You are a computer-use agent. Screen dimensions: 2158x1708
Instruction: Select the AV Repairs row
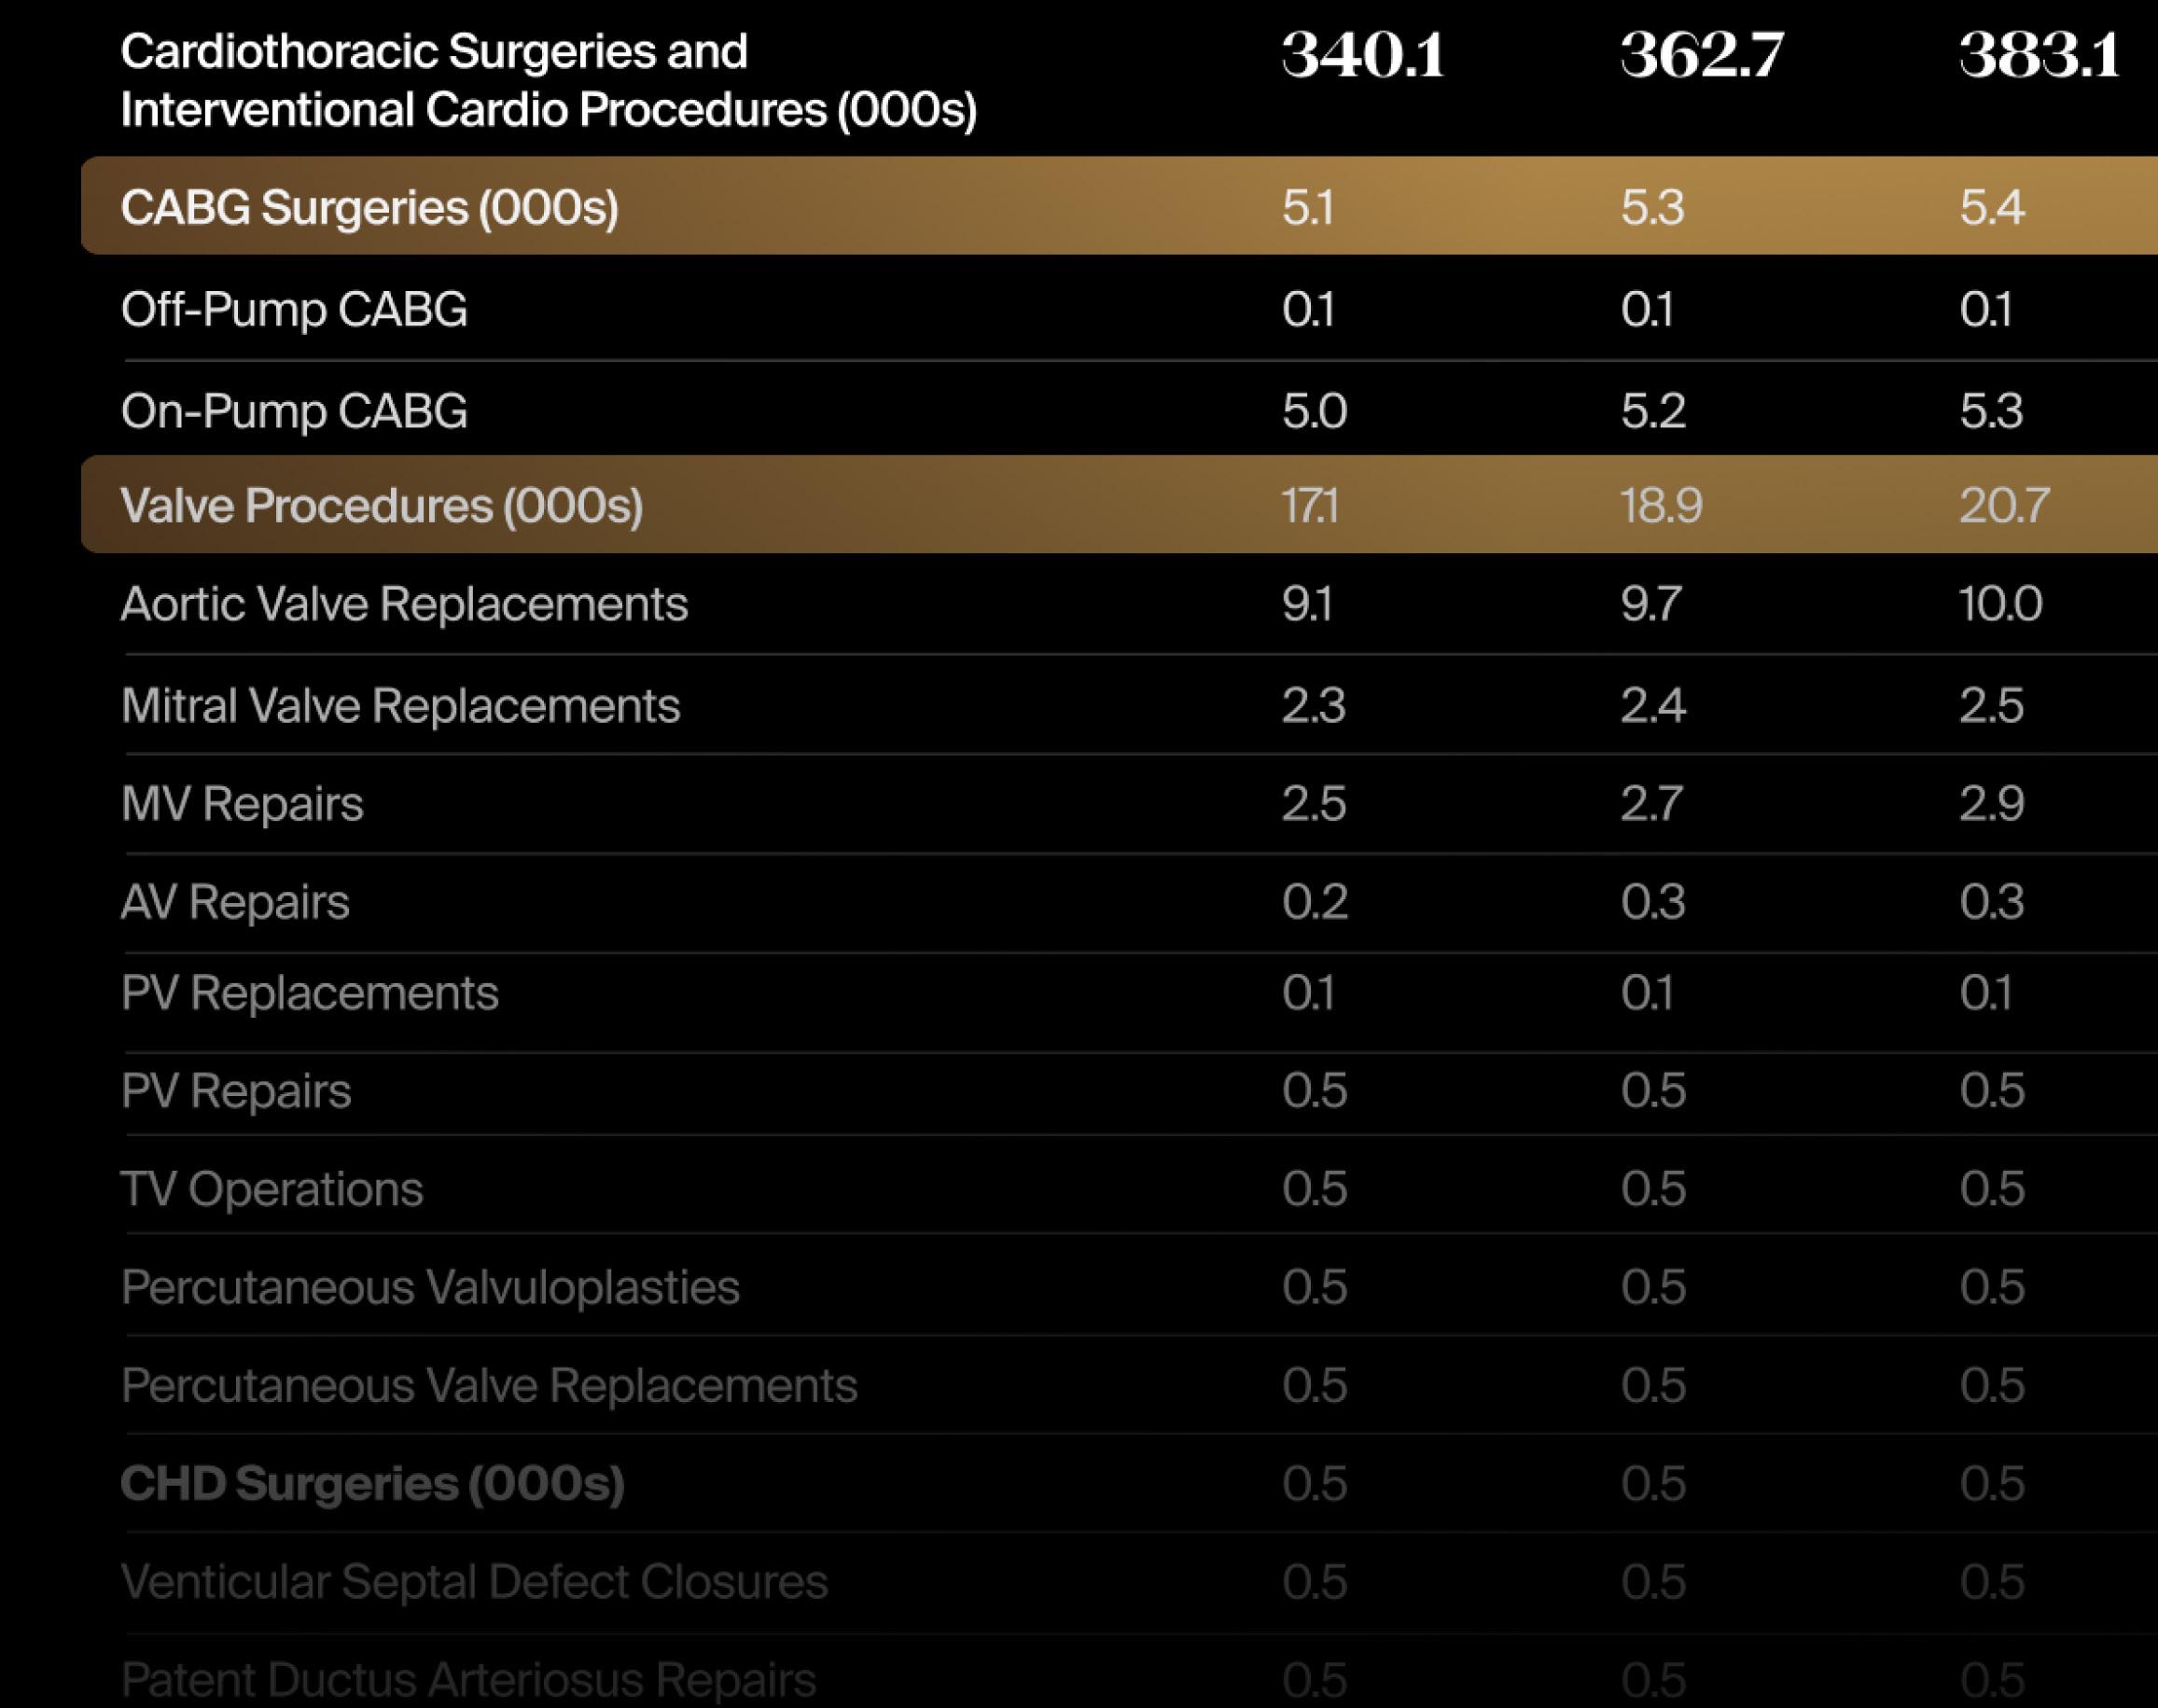point(235,902)
